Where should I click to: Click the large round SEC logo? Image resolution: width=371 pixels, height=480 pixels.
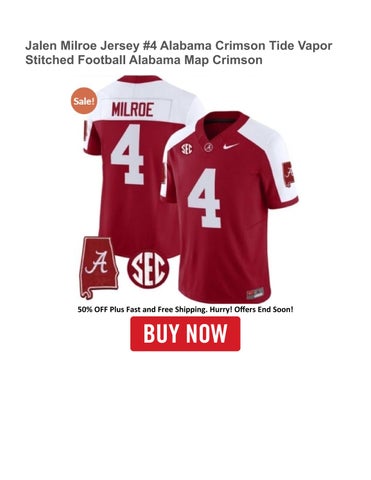click(x=148, y=270)
